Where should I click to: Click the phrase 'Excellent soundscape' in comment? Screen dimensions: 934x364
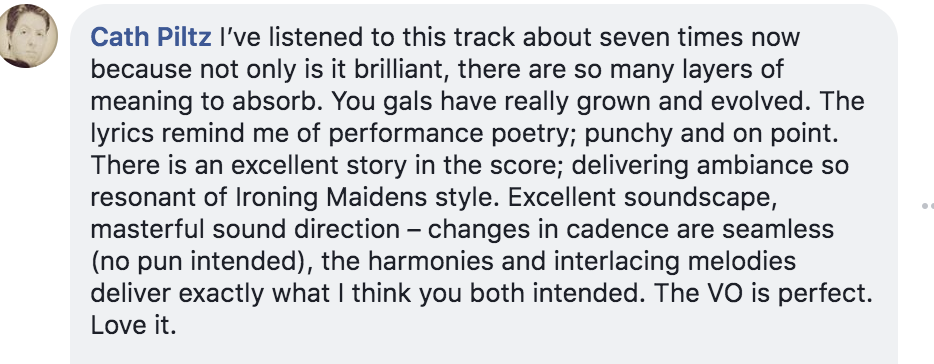point(642,197)
